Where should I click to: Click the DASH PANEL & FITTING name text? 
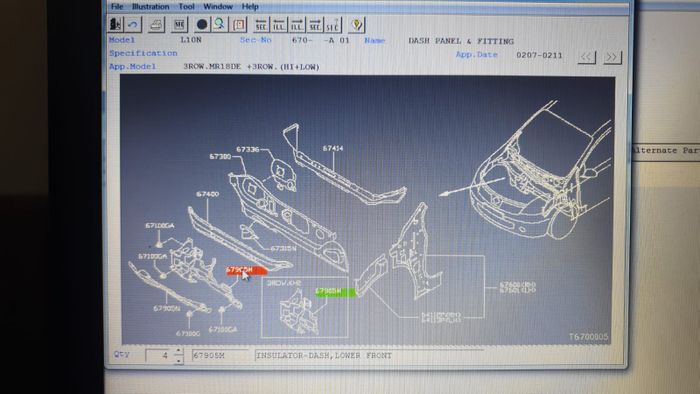click(461, 41)
